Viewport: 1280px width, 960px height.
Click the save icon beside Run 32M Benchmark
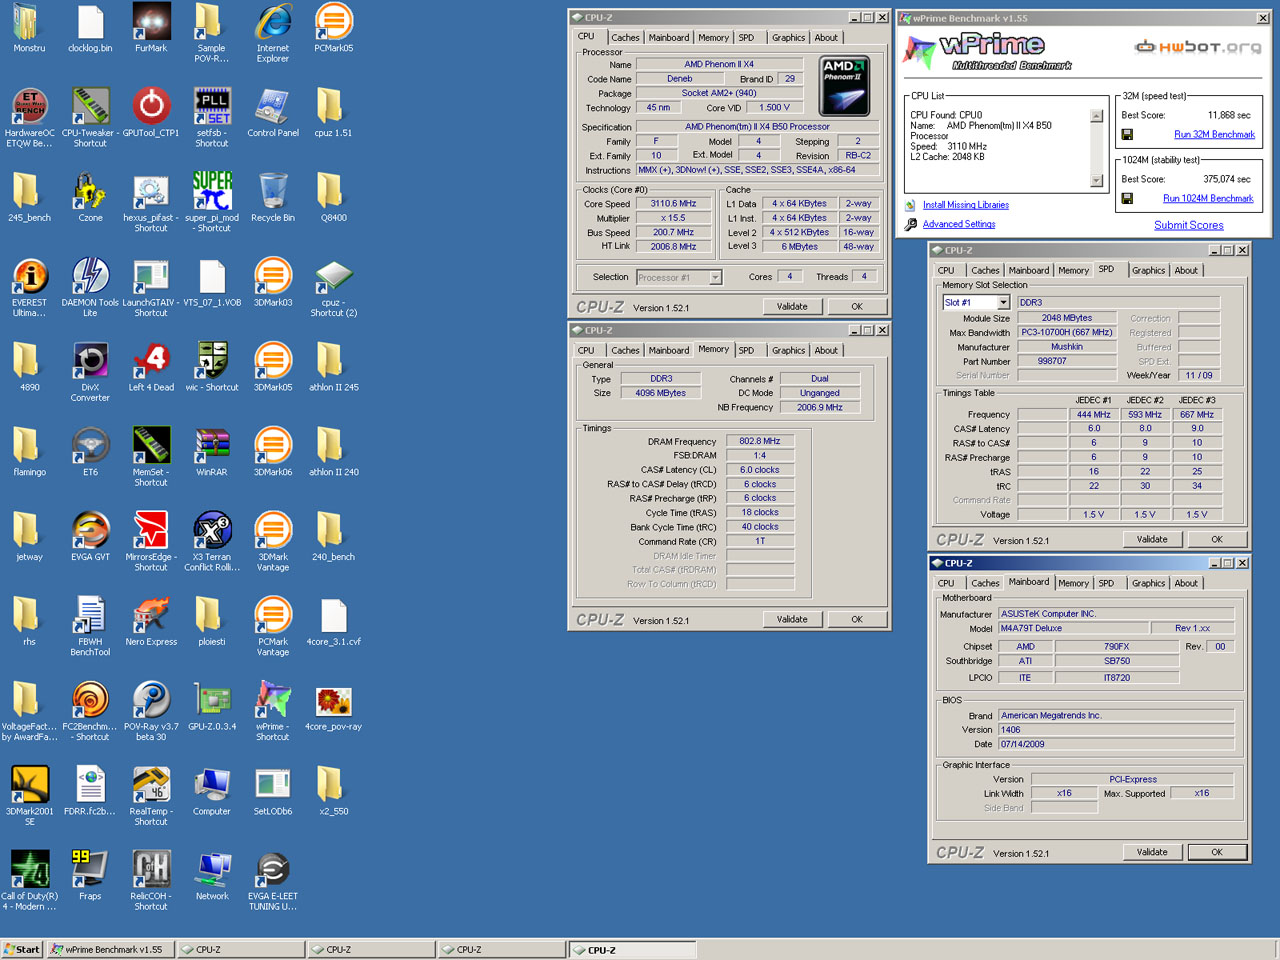pyautogui.click(x=1127, y=134)
